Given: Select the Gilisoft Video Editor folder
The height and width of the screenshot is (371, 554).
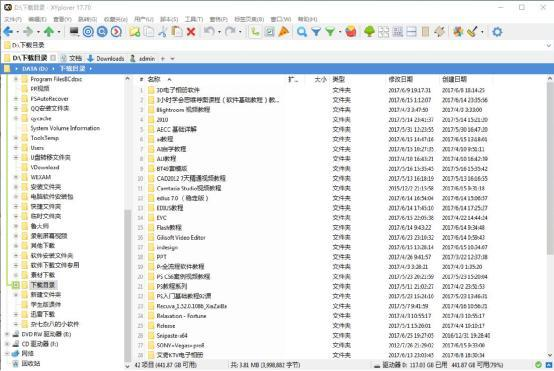Looking at the screenshot, I should 181,237.
